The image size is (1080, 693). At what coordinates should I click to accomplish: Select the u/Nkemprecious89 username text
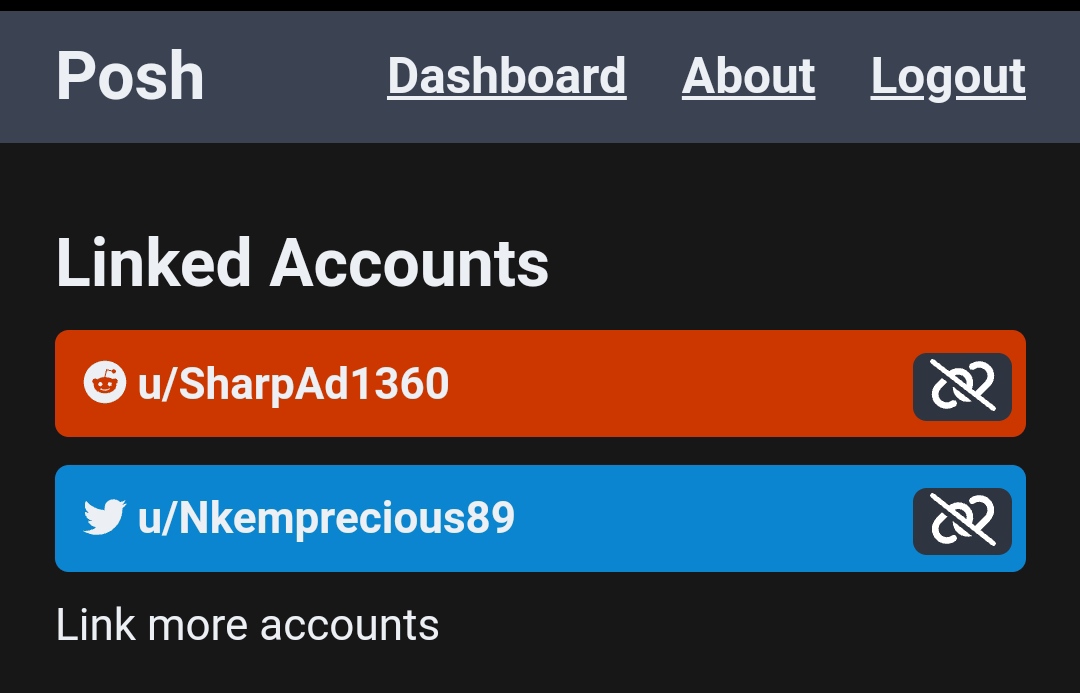(326, 518)
